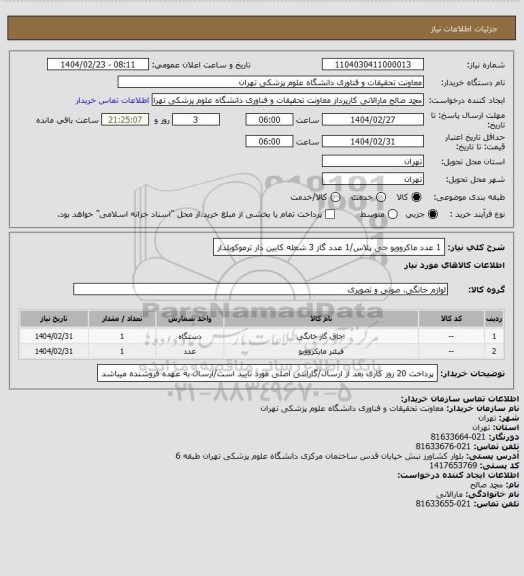The height and width of the screenshot is (576, 524).
Task: Click the general need description field
Action: coord(329,247)
